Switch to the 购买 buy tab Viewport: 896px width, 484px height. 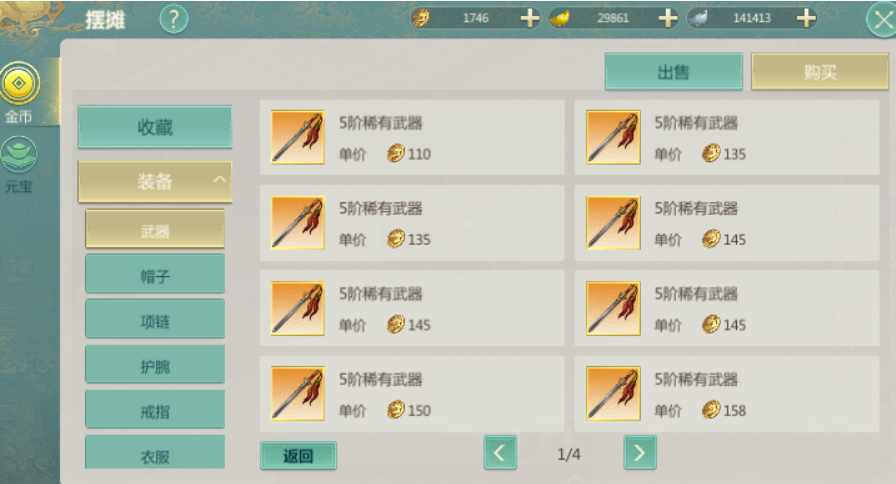tap(820, 72)
